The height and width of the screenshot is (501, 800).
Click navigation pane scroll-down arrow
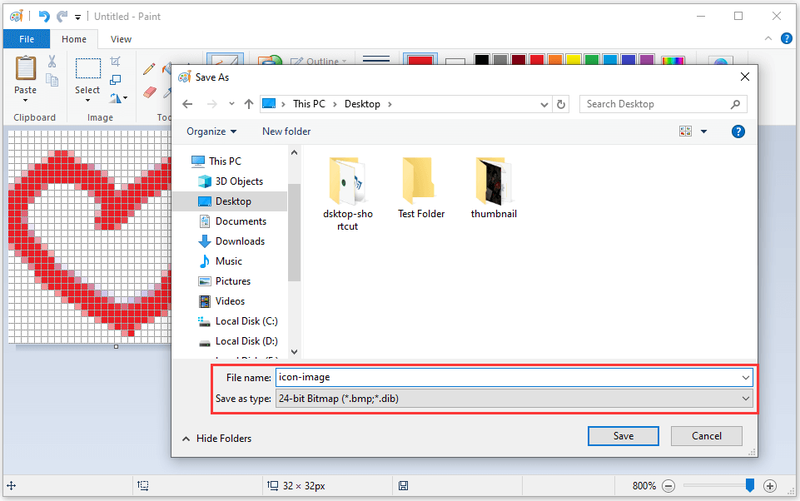(294, 352)
